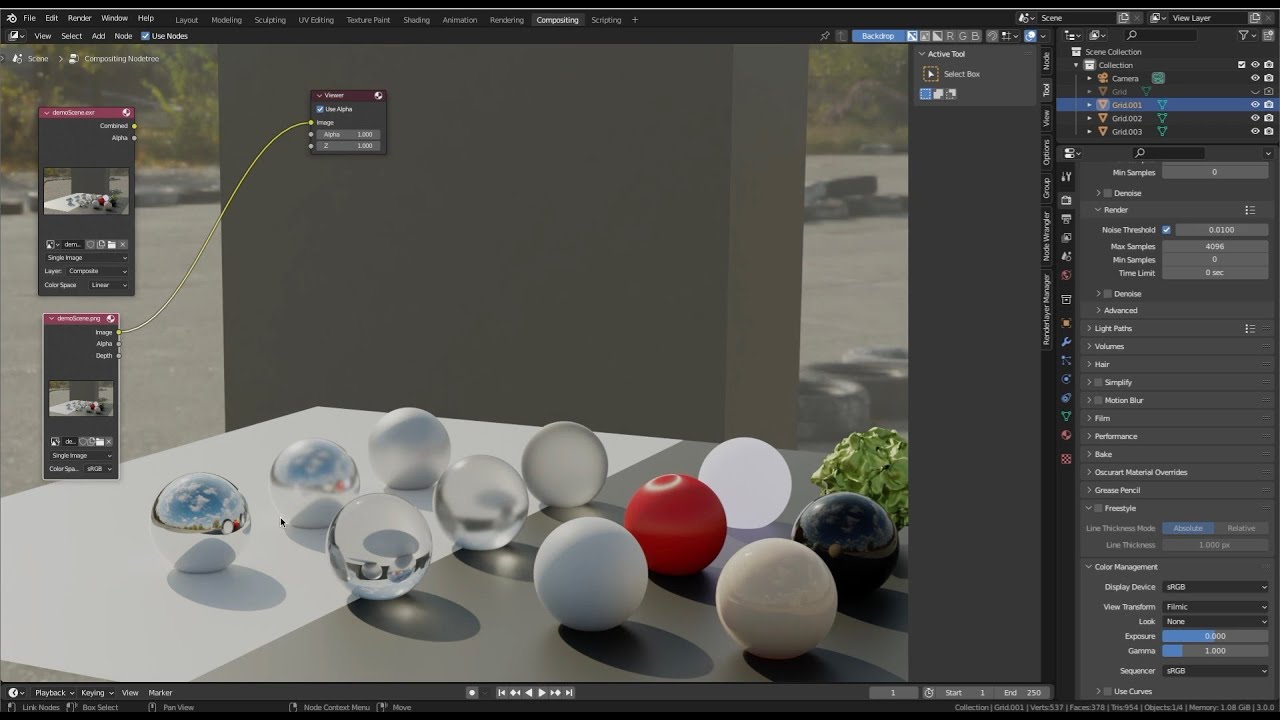Hide Camera in viewport via eye icon

pyautogui.click(x=1255, y=78)
